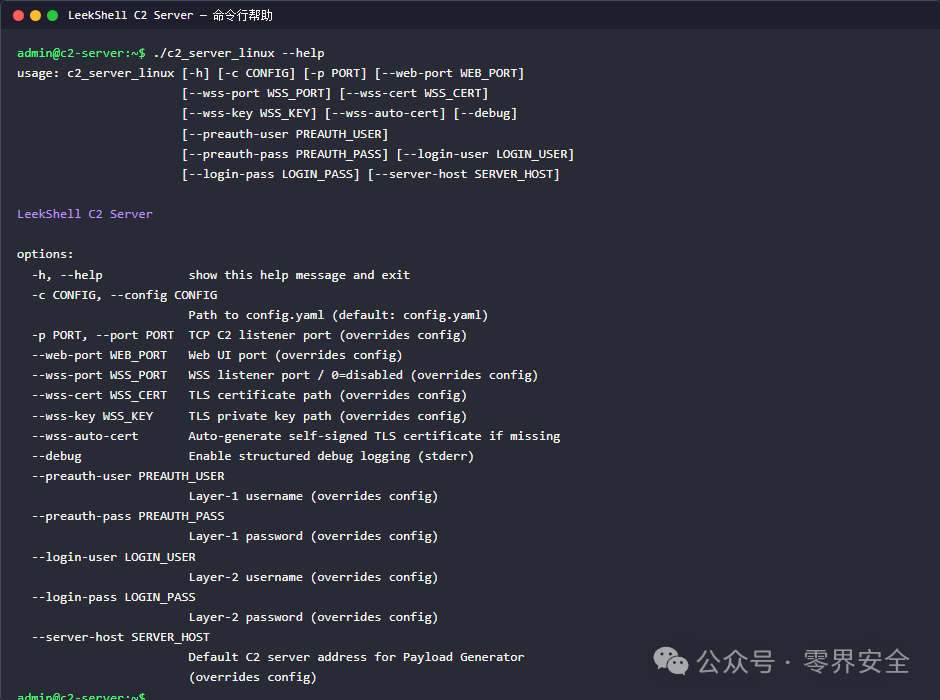Click the yellow minimize window button

(35, 16)
